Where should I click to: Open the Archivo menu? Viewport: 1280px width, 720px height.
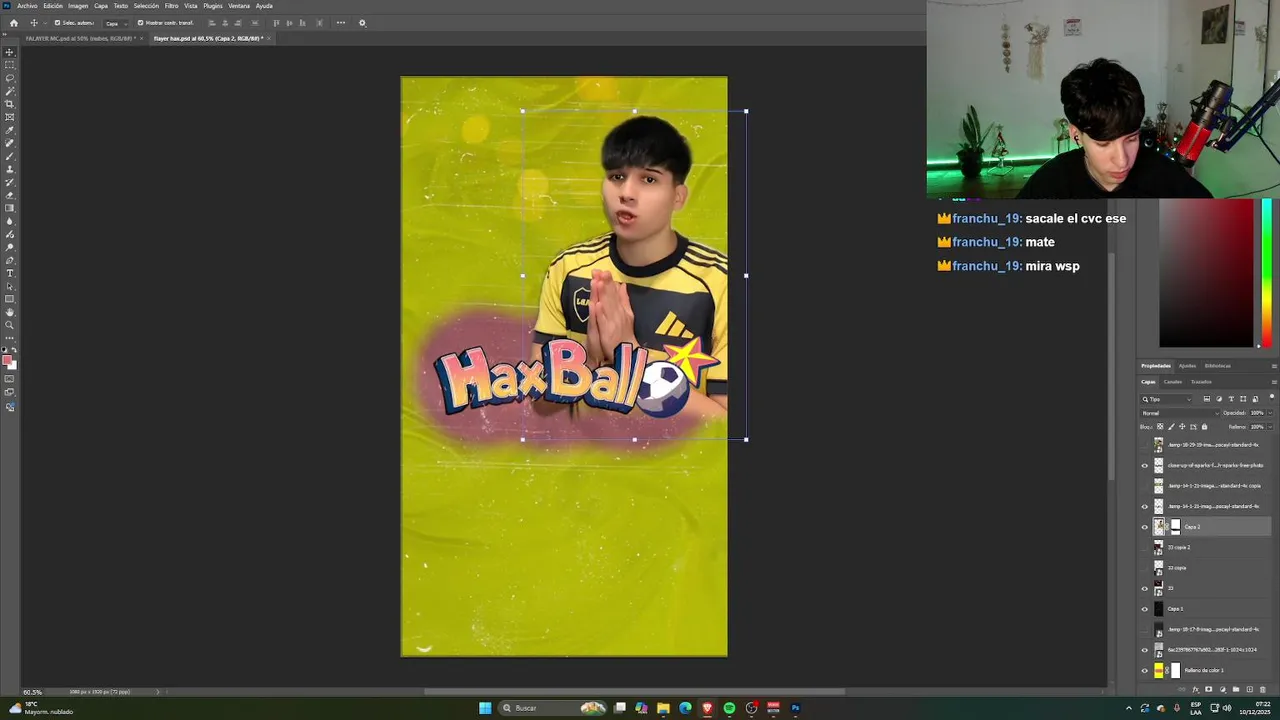pyautogui.click(x=27, y=6)
